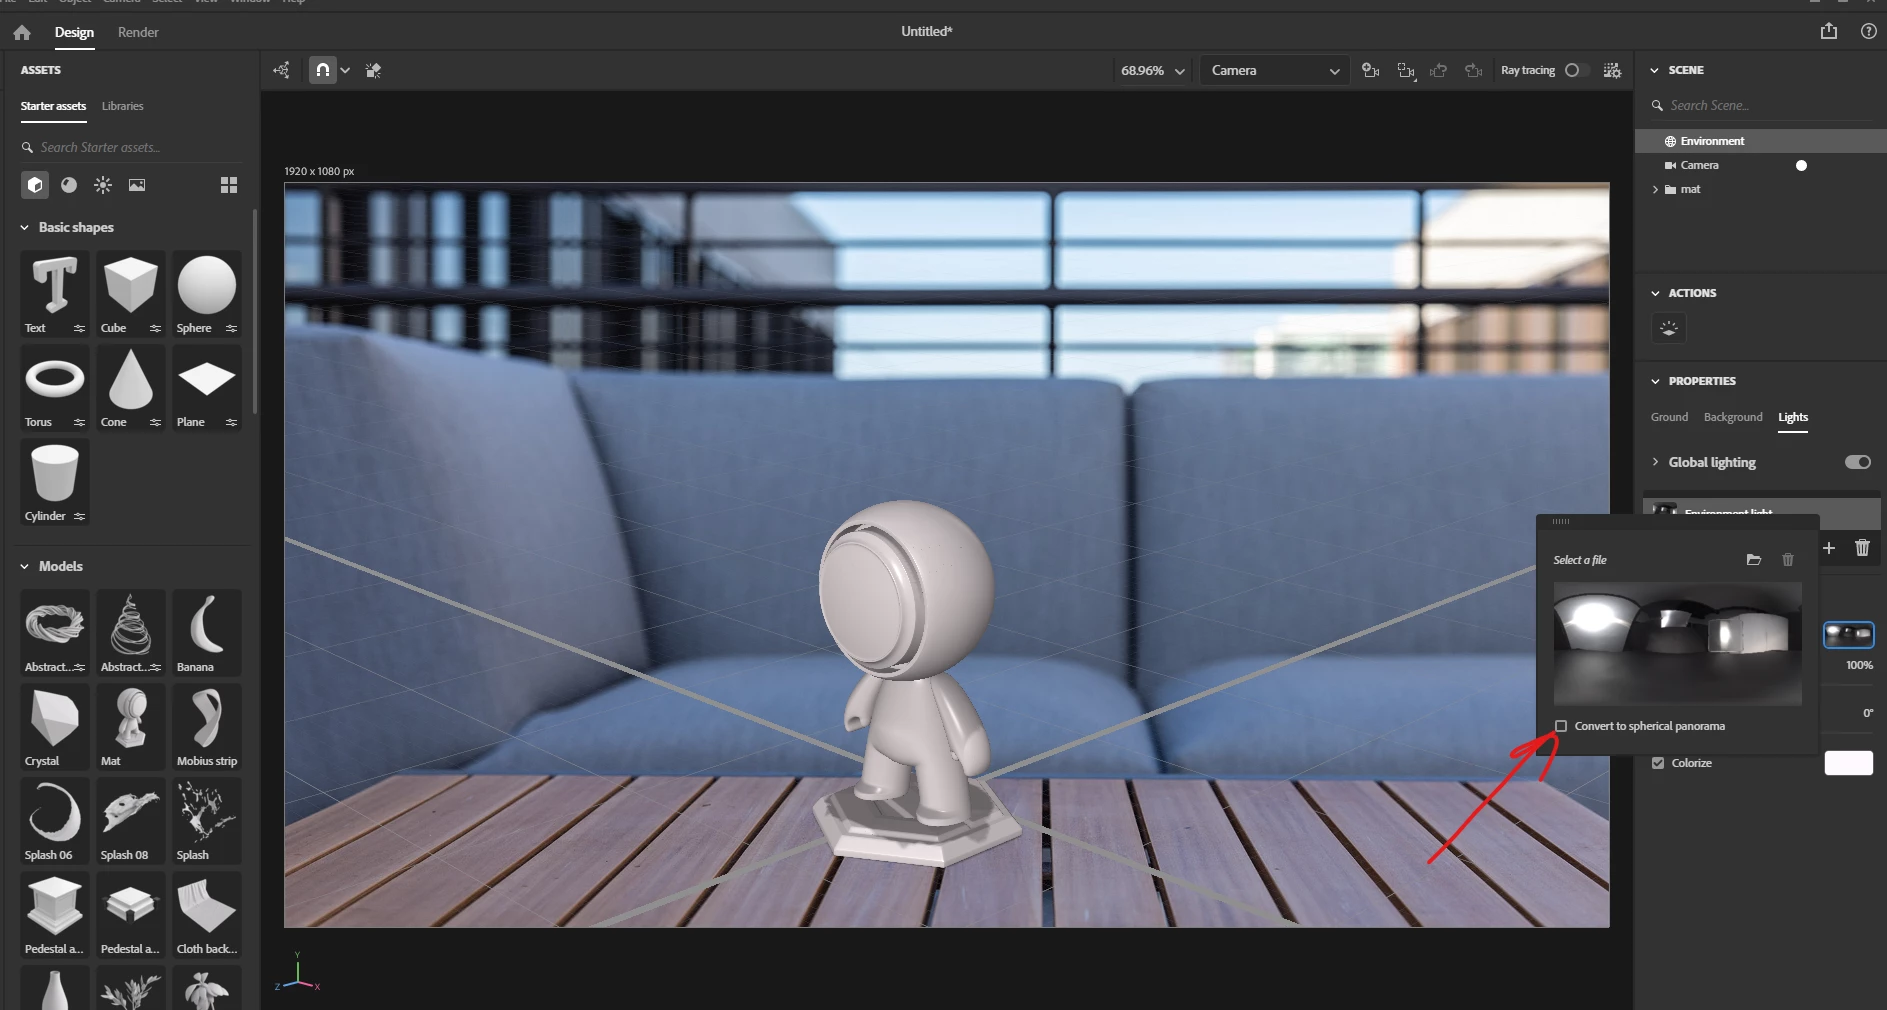The height and width of the screenshot is (1010, 1887).
Task: Toggle Global lighting switch
Action: (1858, 462)
